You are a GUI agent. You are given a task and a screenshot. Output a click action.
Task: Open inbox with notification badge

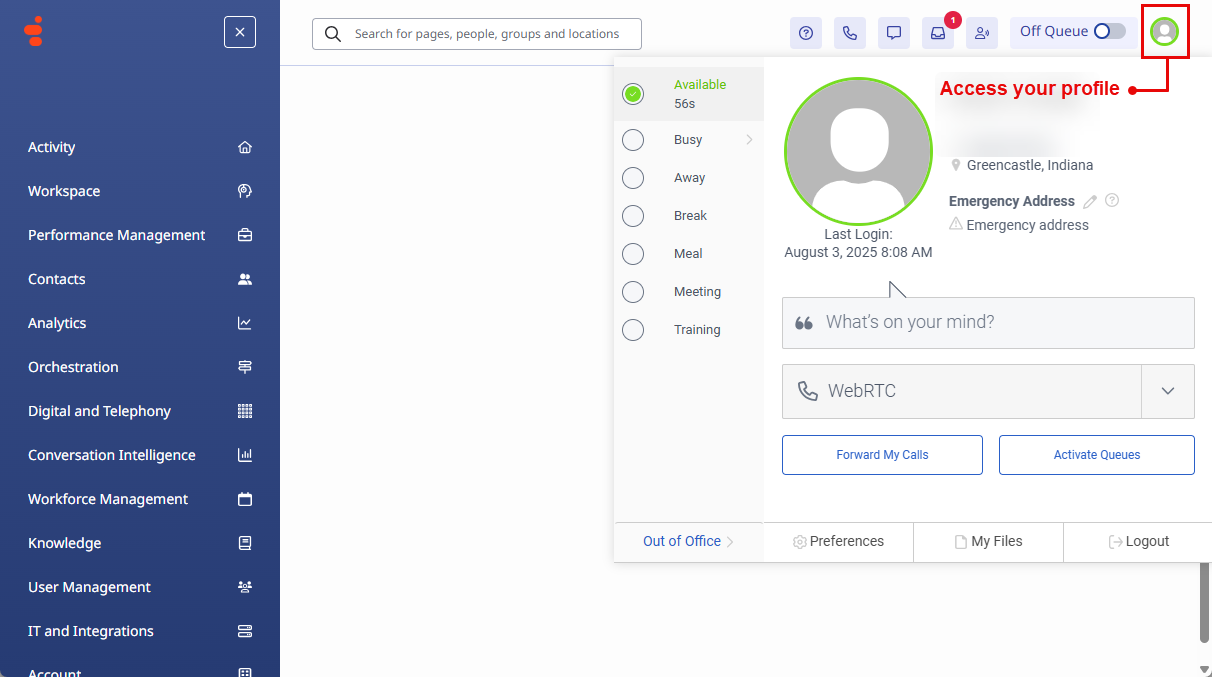(938, 33)
